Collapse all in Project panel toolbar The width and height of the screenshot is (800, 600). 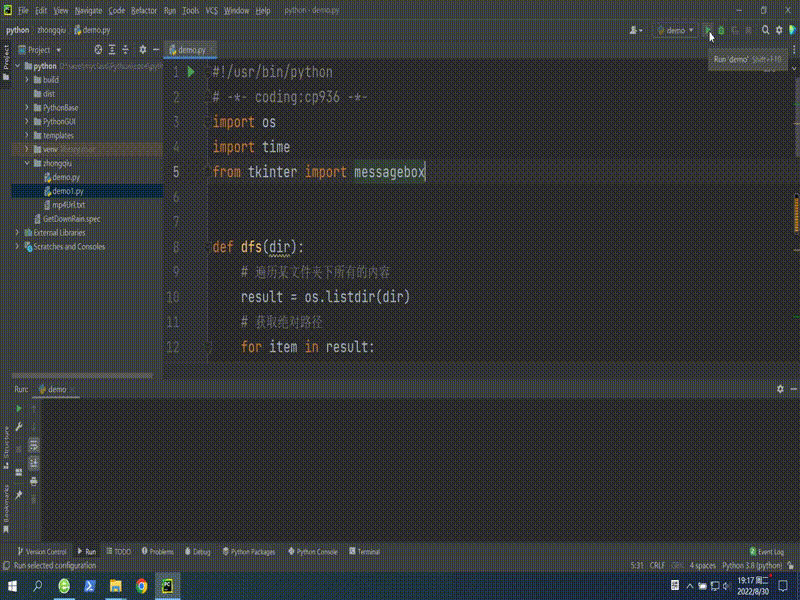(126, 49)
